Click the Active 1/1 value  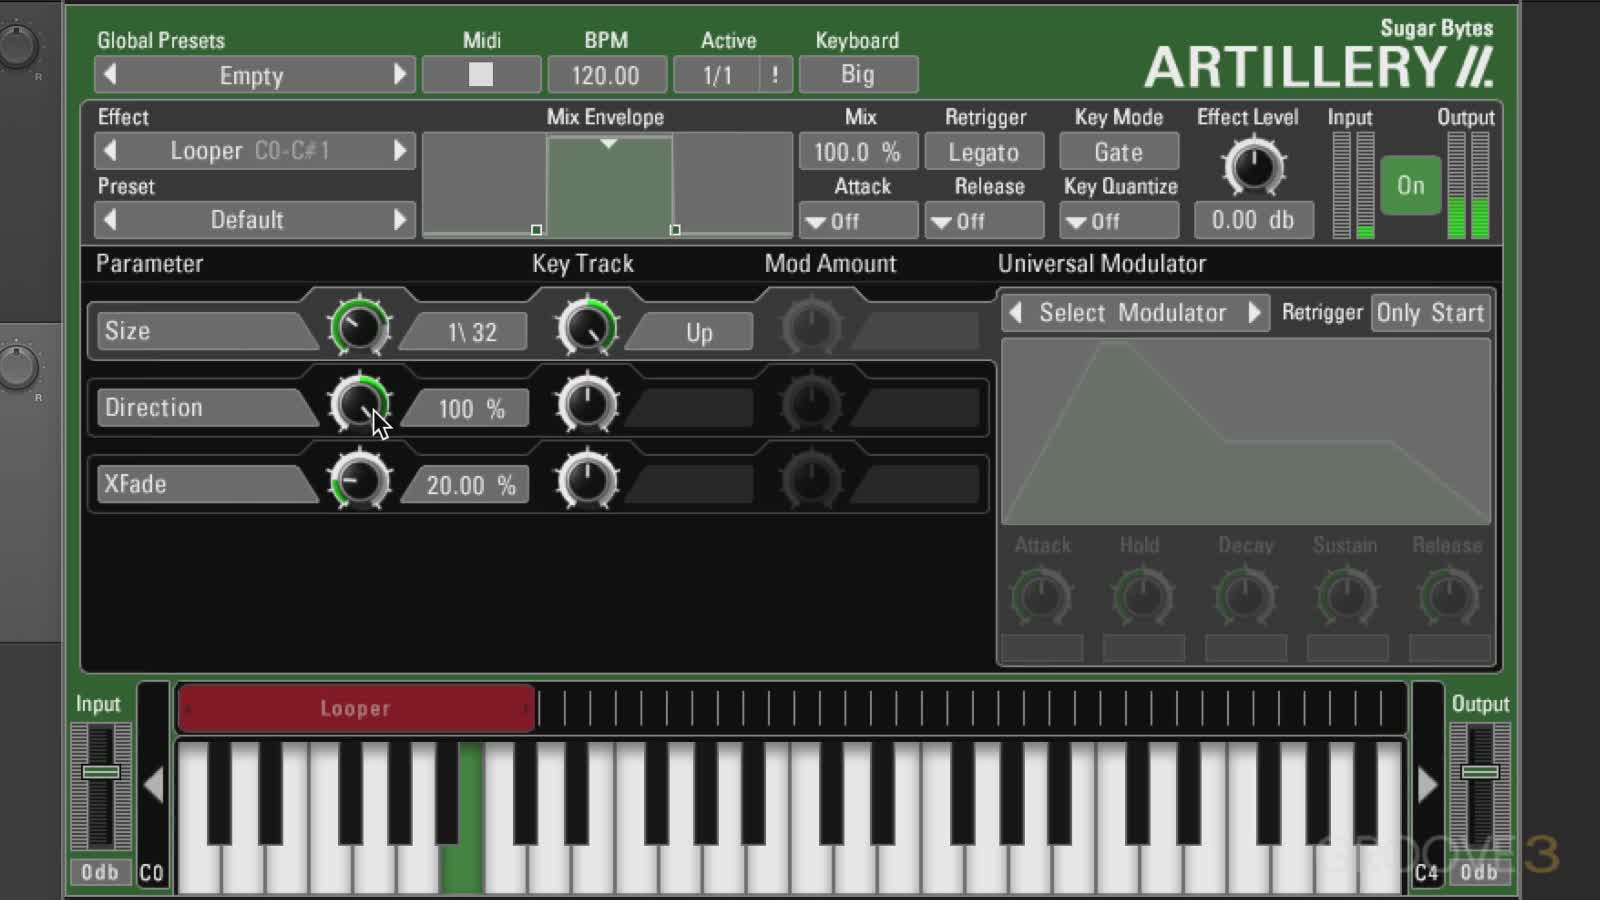coord(717,75)
